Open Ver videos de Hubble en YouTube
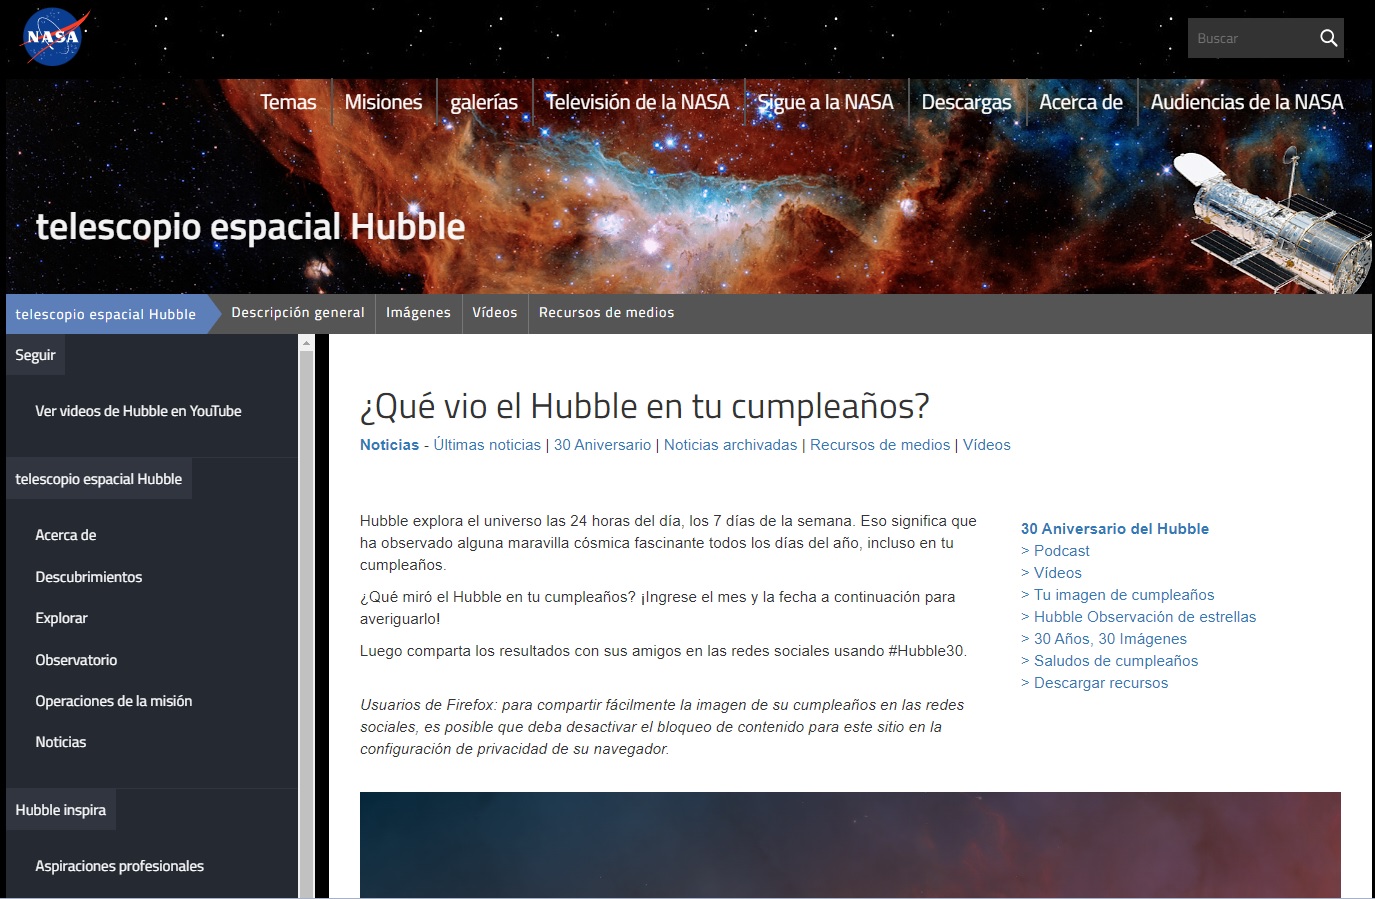The image size is (1375, 899). pyautogui.click(x=138, y=411)
